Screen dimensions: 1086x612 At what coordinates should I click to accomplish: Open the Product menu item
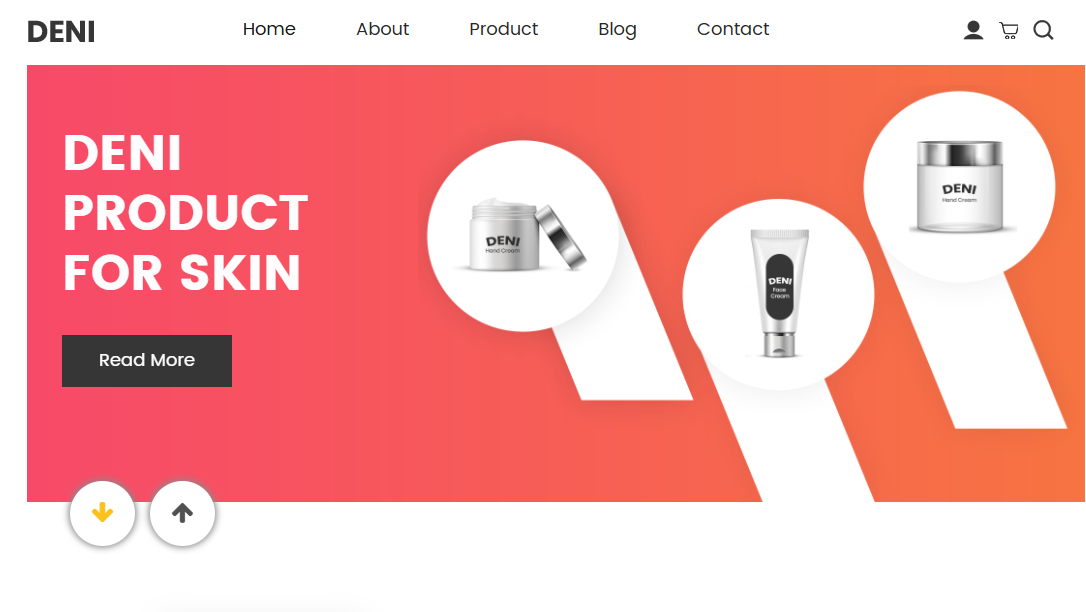coord(504,29)
